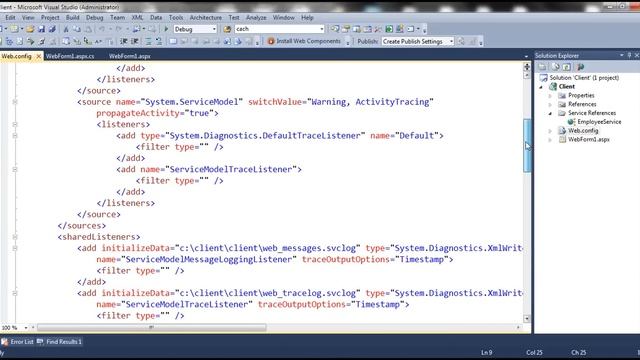Click last icon in Solution Explorer toolbar
Screen dimensions: 640x360
[580, 67]
